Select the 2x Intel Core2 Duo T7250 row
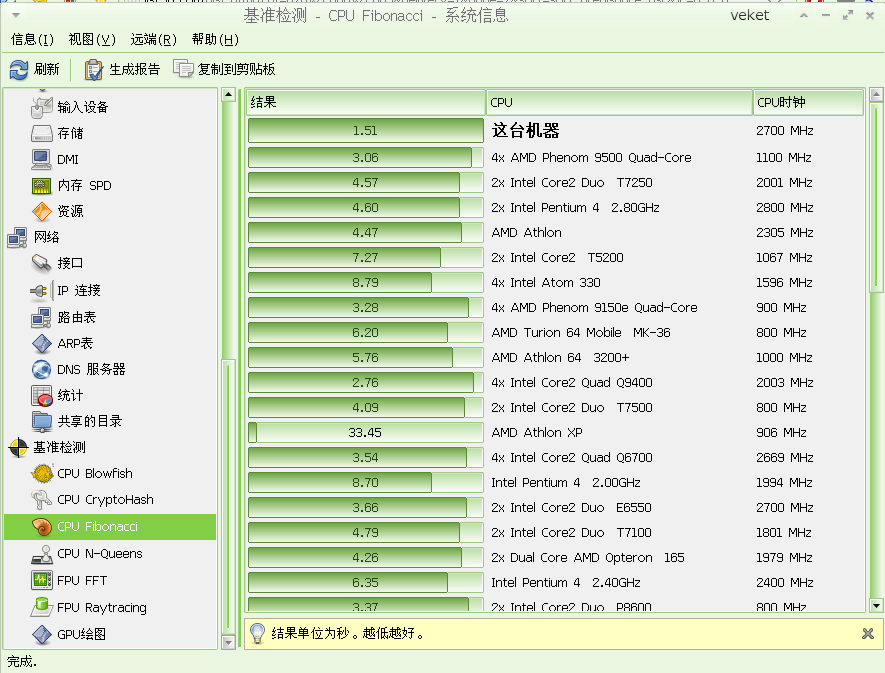This screenshot has width=885, height=673. click(555, 182)
